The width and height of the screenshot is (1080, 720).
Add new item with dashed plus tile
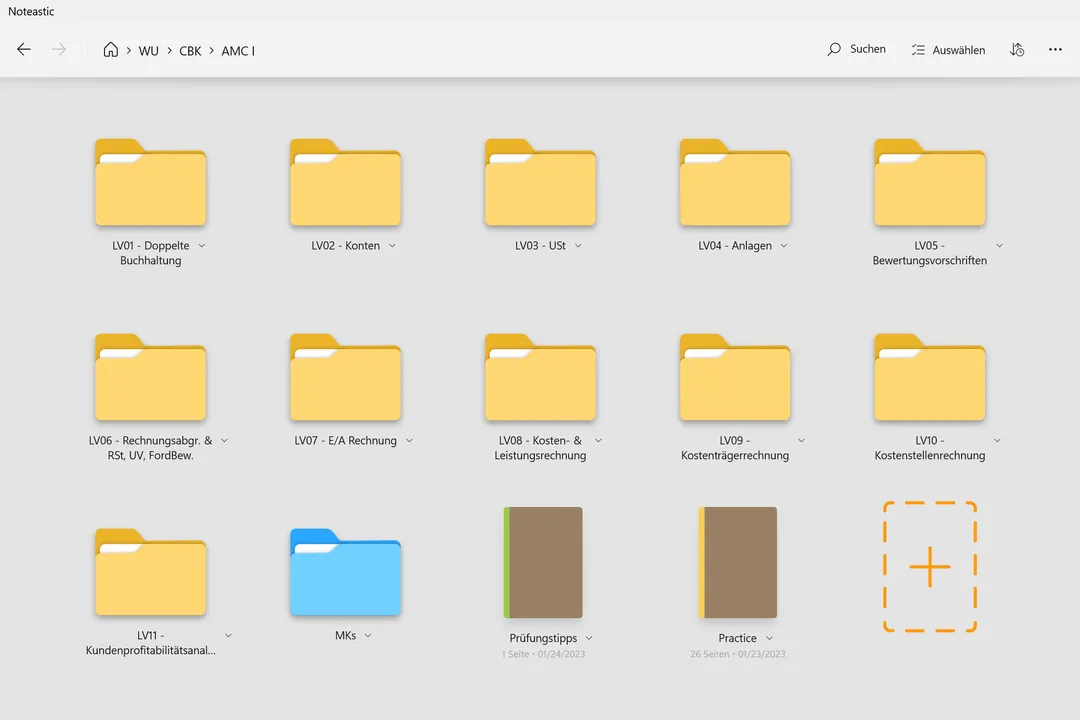(929, 567)
